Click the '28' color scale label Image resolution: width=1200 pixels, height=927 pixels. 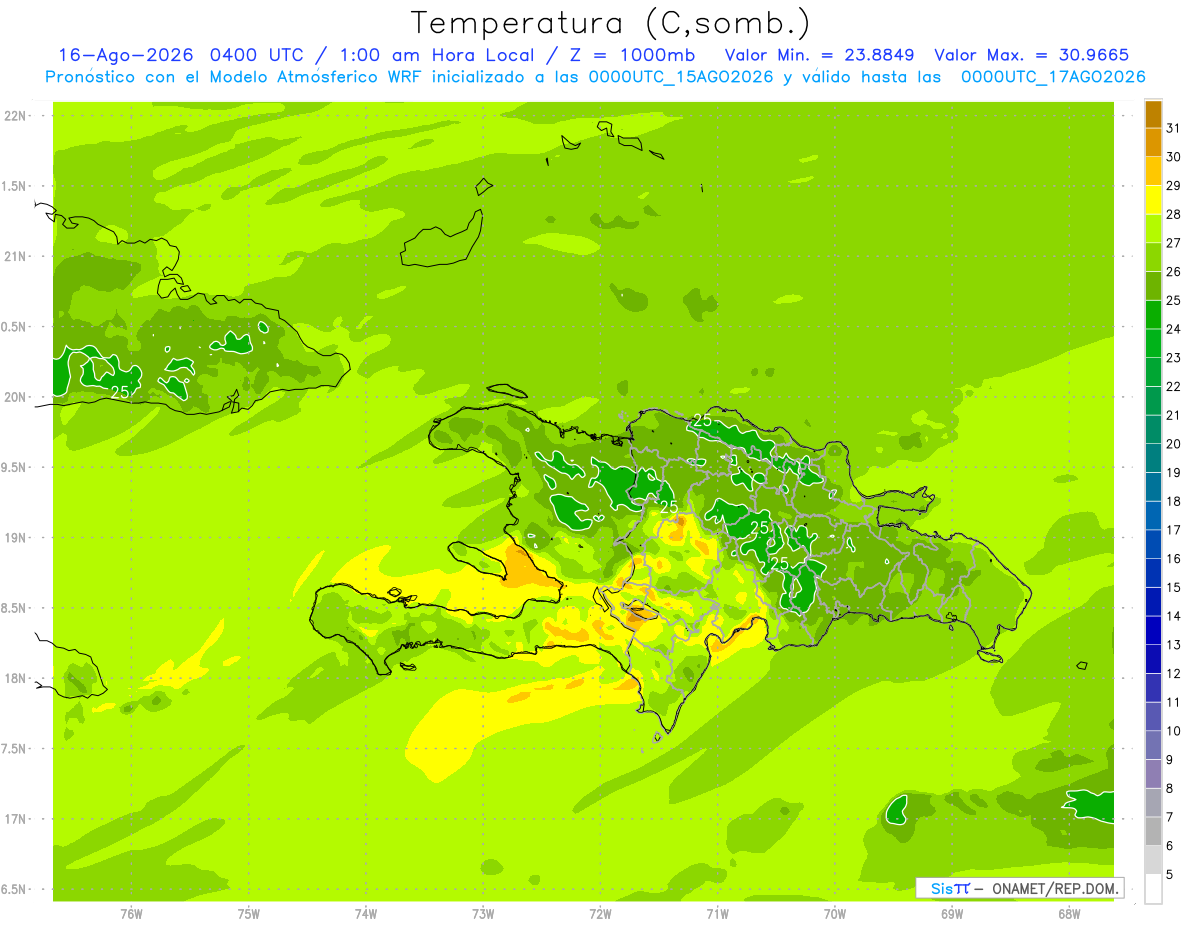pos(1173,214)
